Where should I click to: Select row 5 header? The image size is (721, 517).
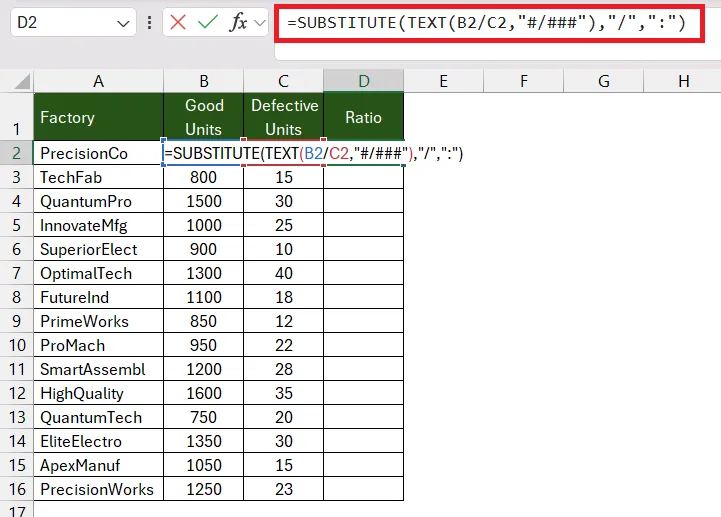17,225
